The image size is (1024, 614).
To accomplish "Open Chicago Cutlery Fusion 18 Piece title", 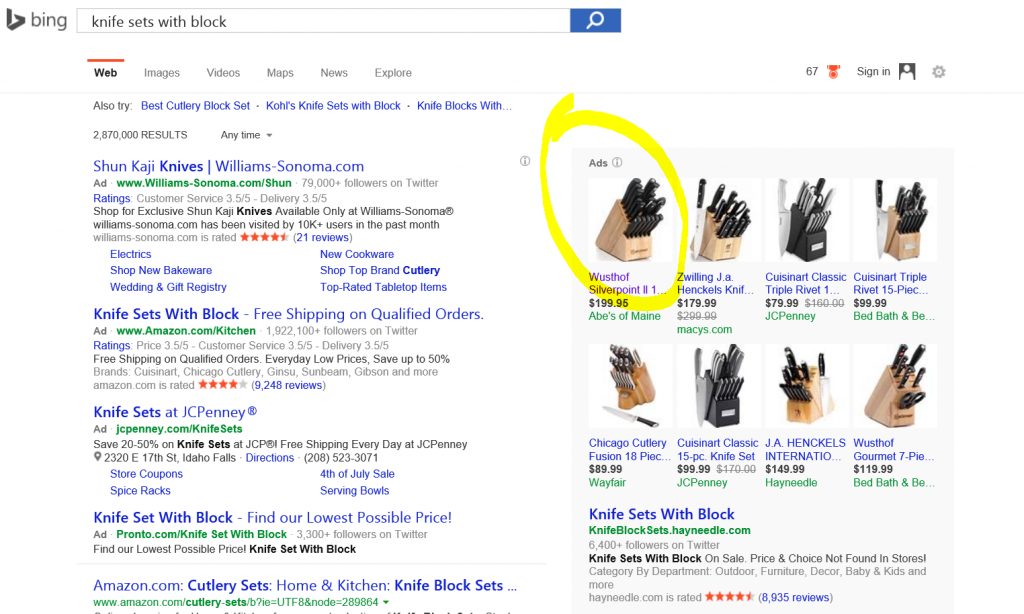I will click(x=630, y=449).
